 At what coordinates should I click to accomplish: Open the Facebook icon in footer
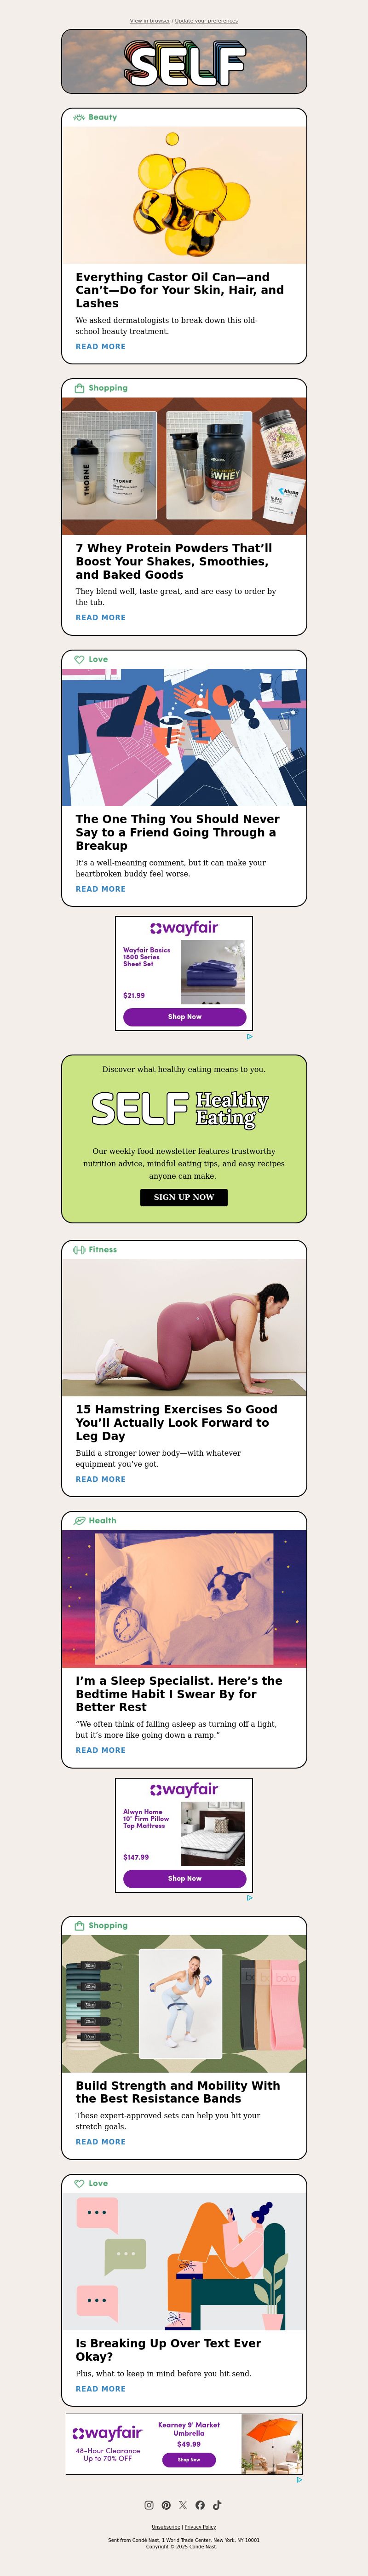tap(200, 2505)
